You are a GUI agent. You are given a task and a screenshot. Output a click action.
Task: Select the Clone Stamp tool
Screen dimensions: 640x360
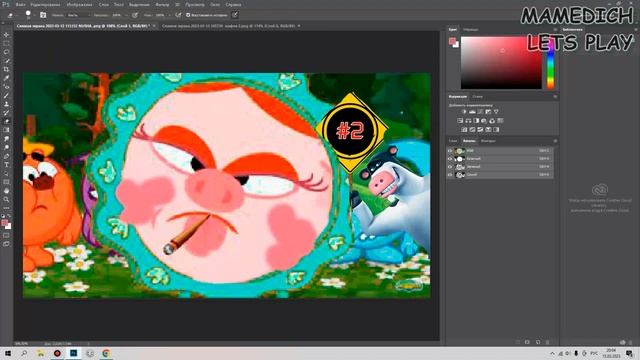point(6,104)
